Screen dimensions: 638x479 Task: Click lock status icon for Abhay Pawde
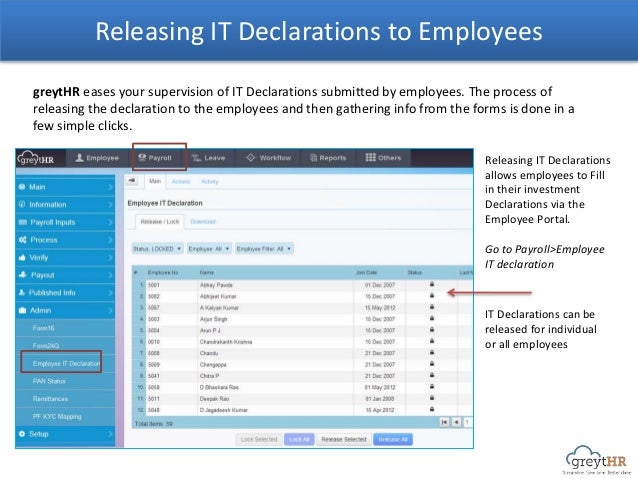(432, 284)
